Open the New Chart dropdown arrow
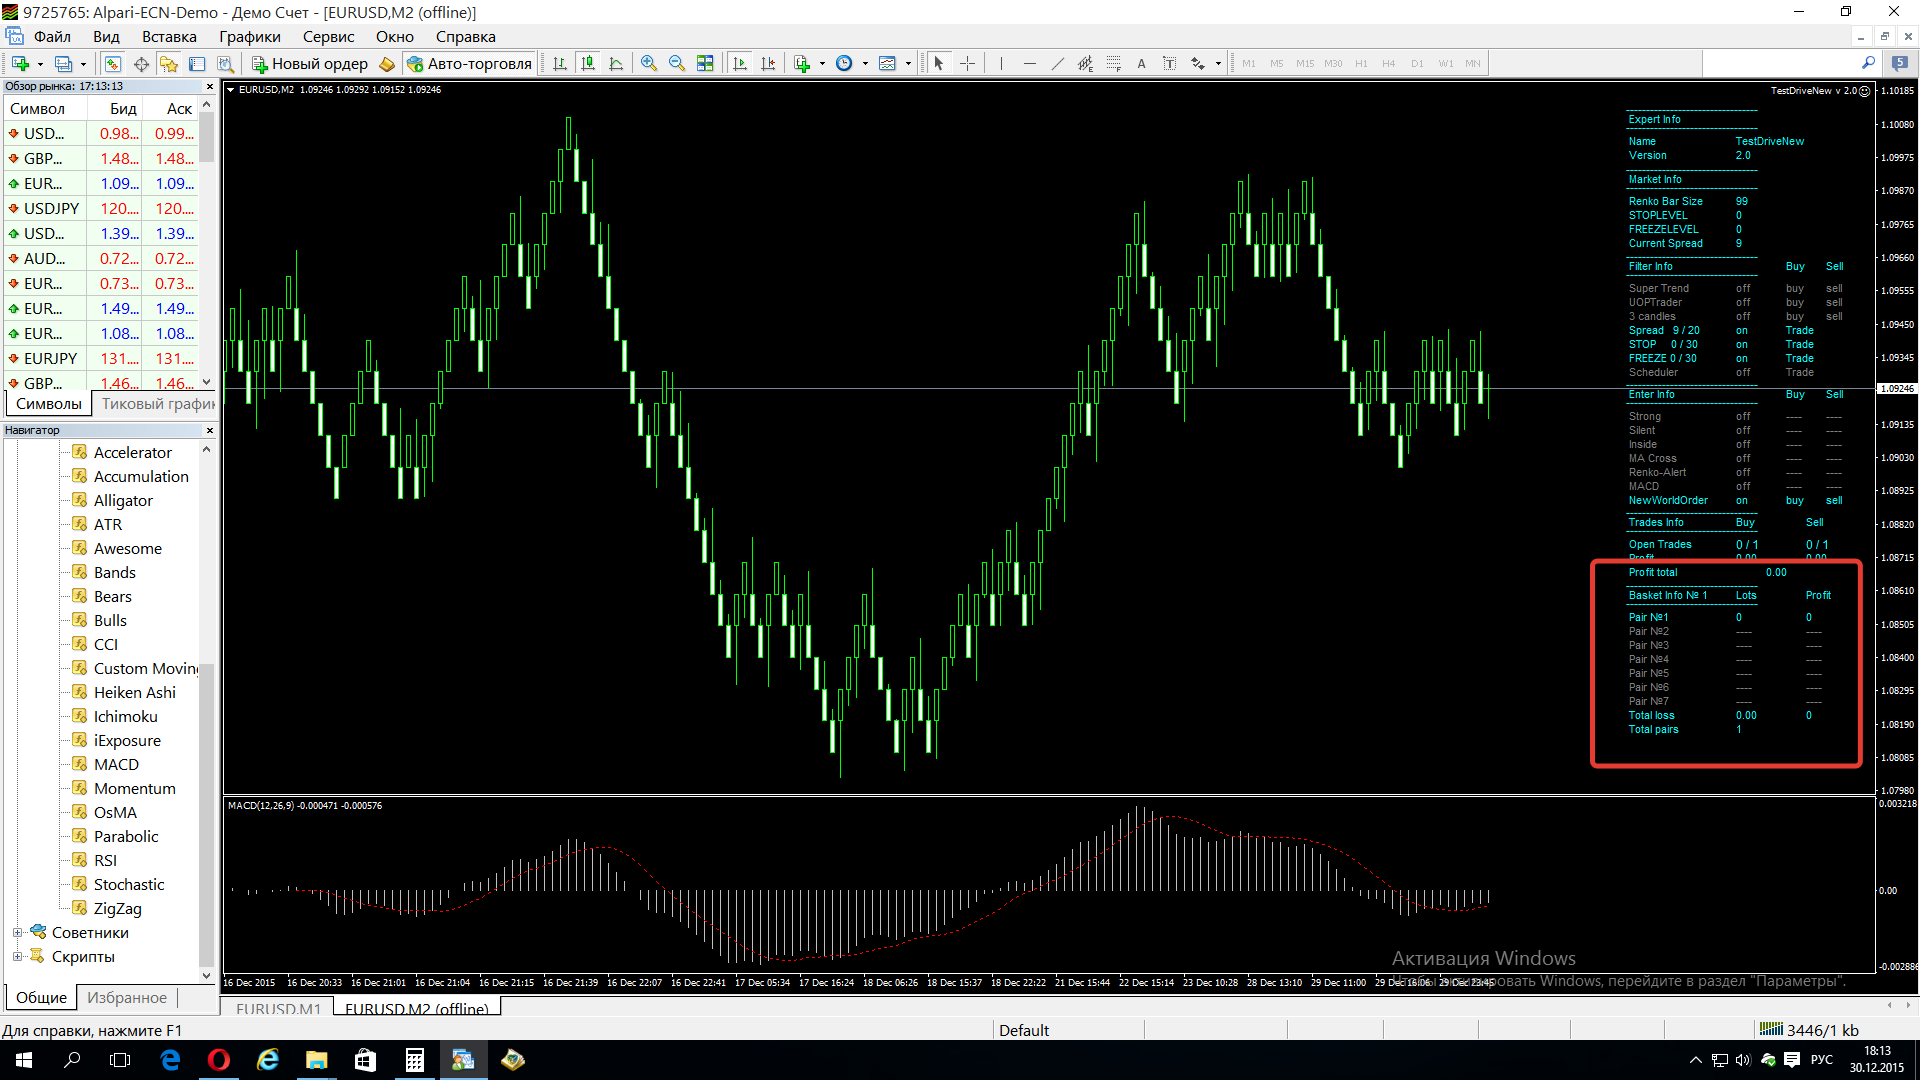The width and height of the screenshot is (1920, 1080). 40,64
